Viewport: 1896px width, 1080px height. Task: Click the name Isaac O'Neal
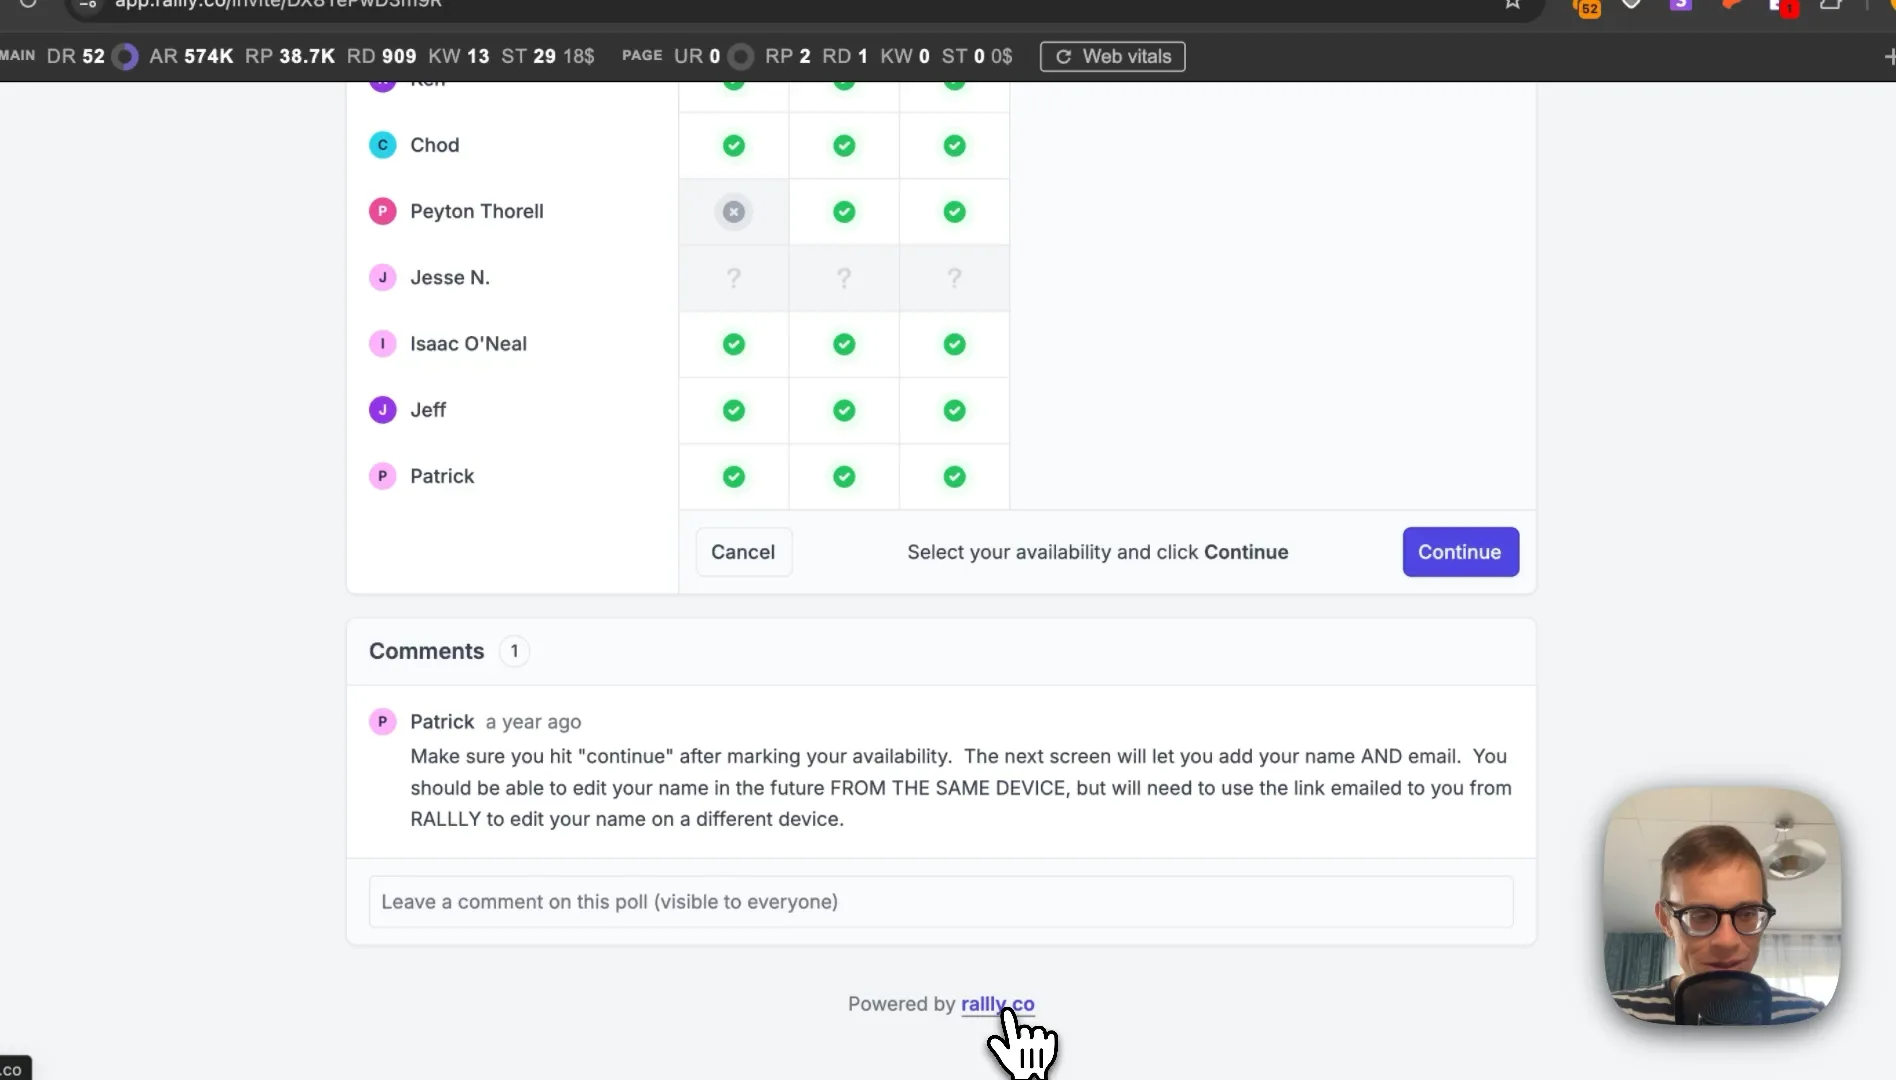point(468,344)
